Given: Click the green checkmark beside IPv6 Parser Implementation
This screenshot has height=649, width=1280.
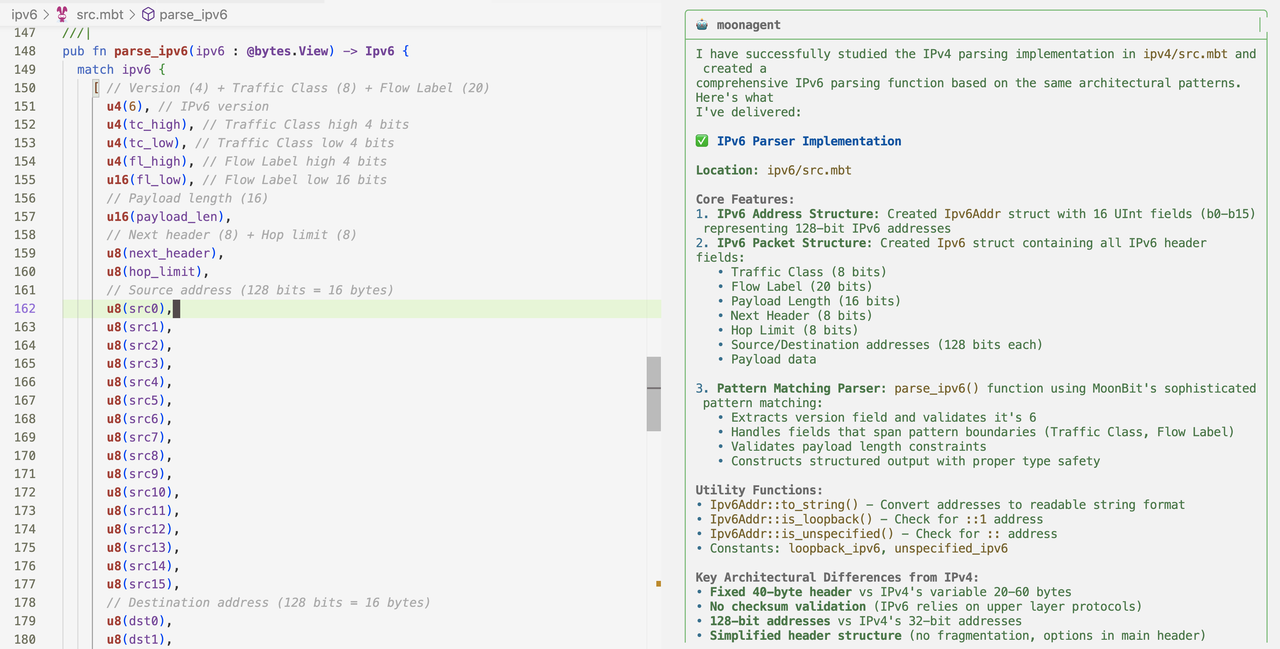Looking at the screenshot, I should click(702, 141).
